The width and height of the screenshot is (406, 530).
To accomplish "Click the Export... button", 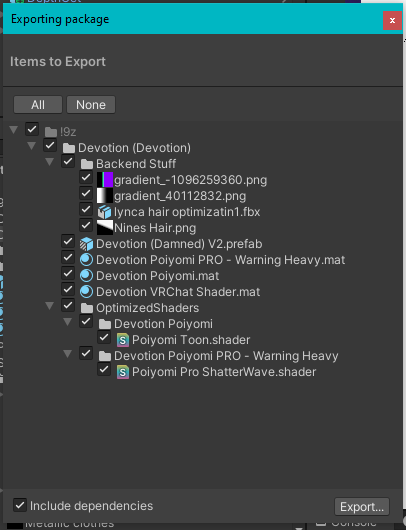I will 362,507.
